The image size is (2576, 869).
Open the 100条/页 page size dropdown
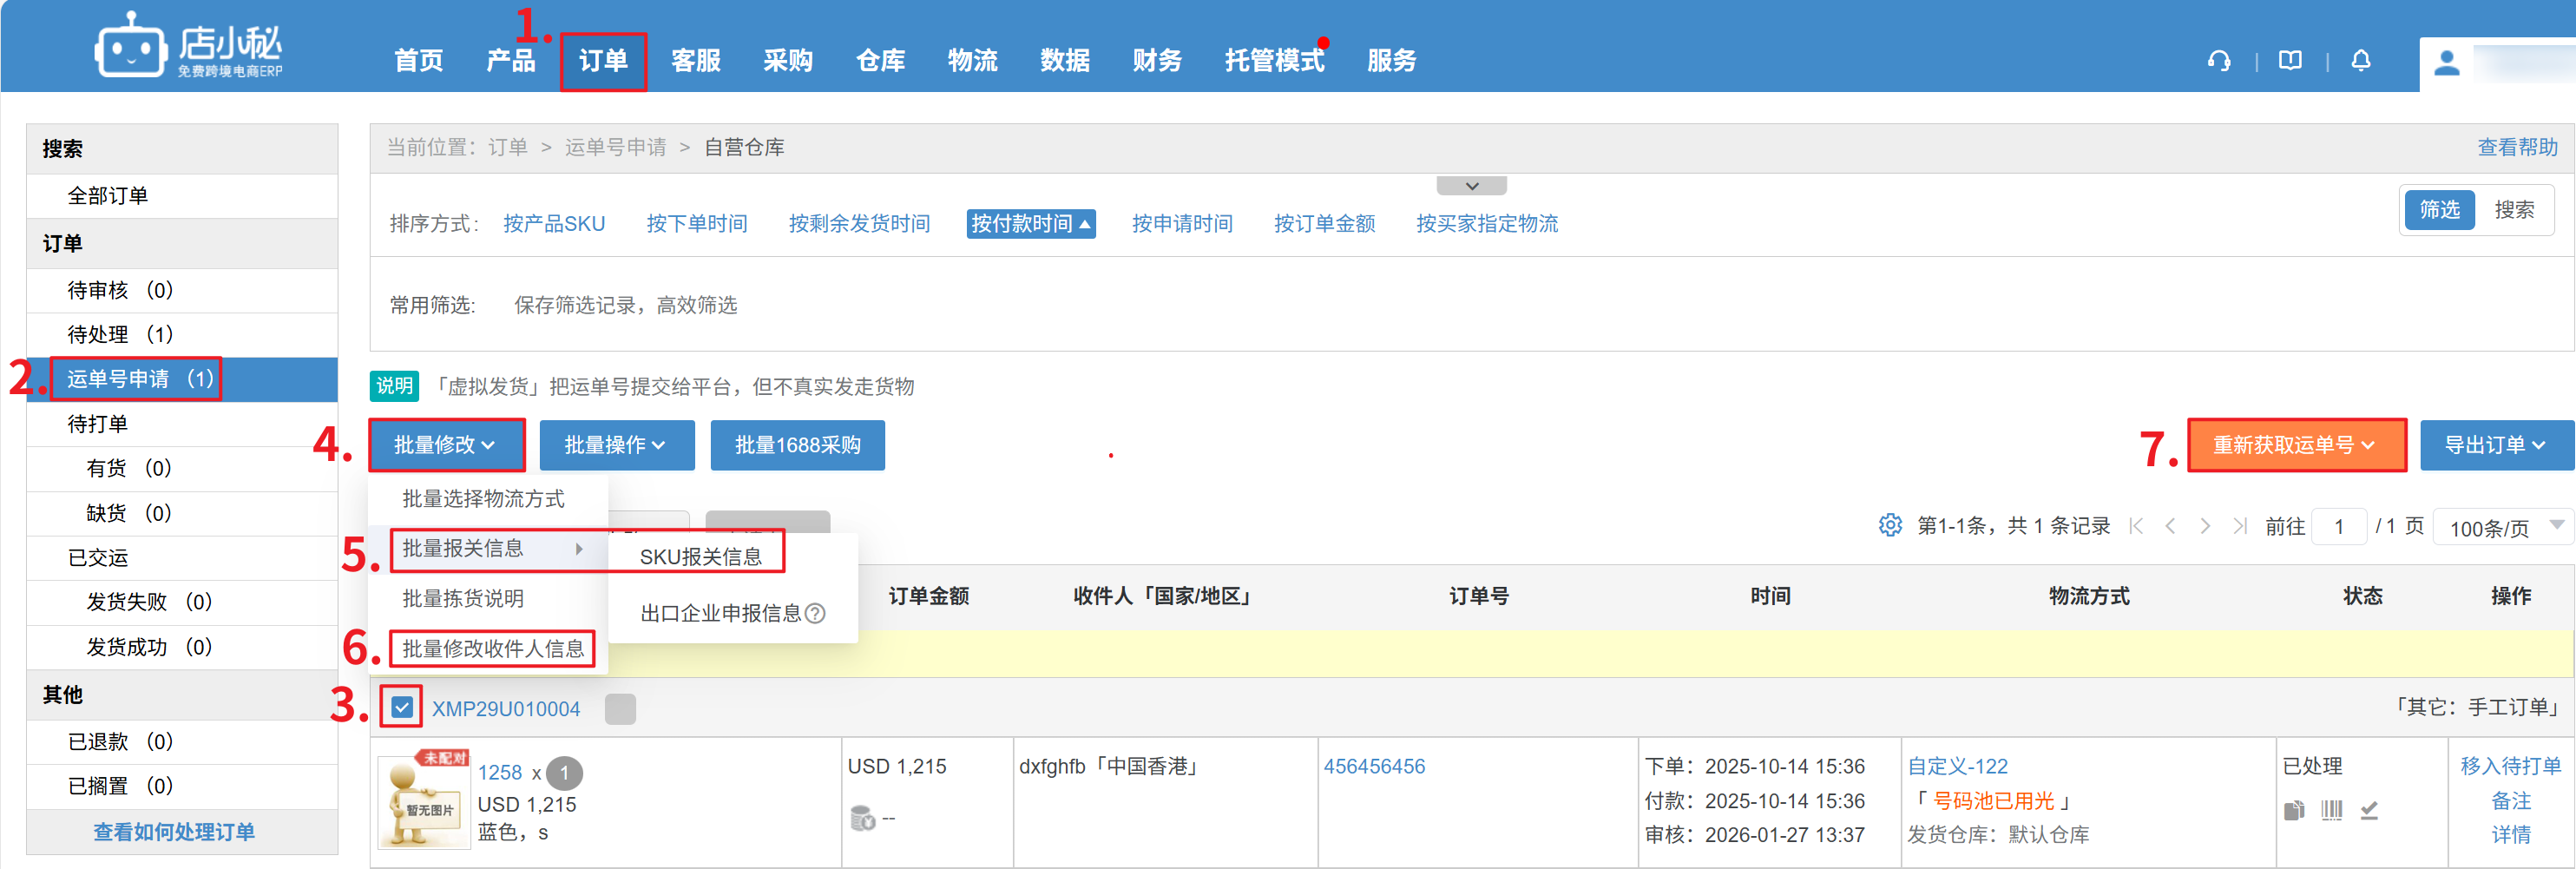(2501, 527)
